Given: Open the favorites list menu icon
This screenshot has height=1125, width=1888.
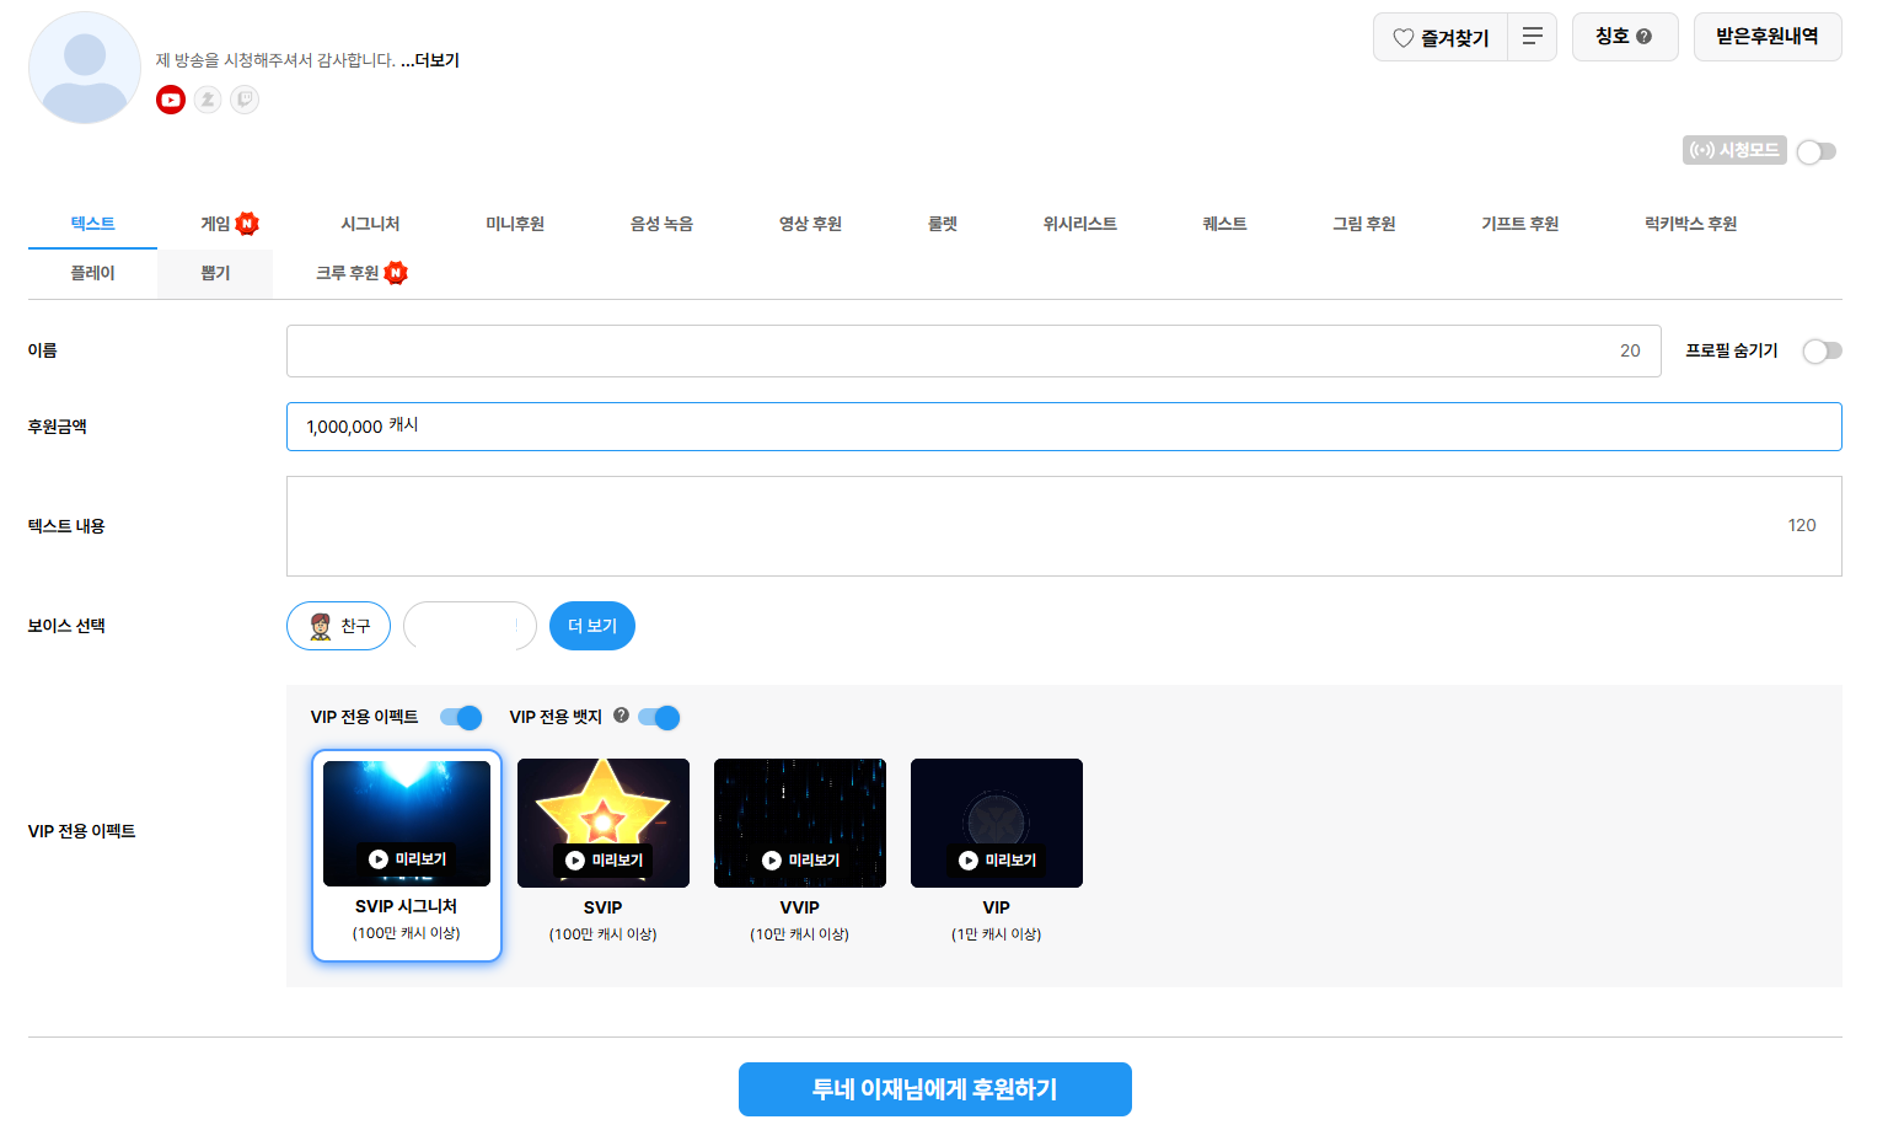Looking at the screenshot, I should [x=1532, y=37].
